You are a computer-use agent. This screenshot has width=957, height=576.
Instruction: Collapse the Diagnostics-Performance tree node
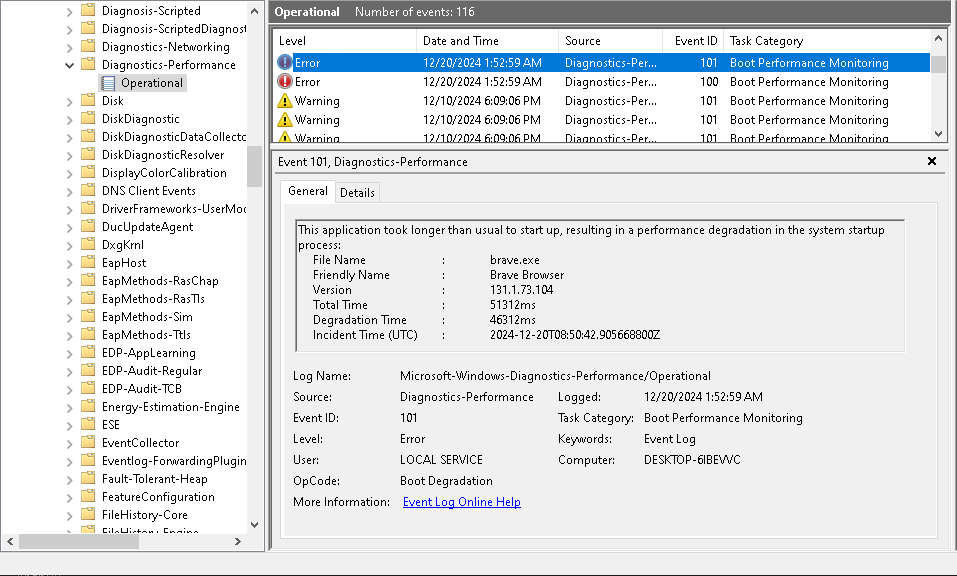click(69, 65)
